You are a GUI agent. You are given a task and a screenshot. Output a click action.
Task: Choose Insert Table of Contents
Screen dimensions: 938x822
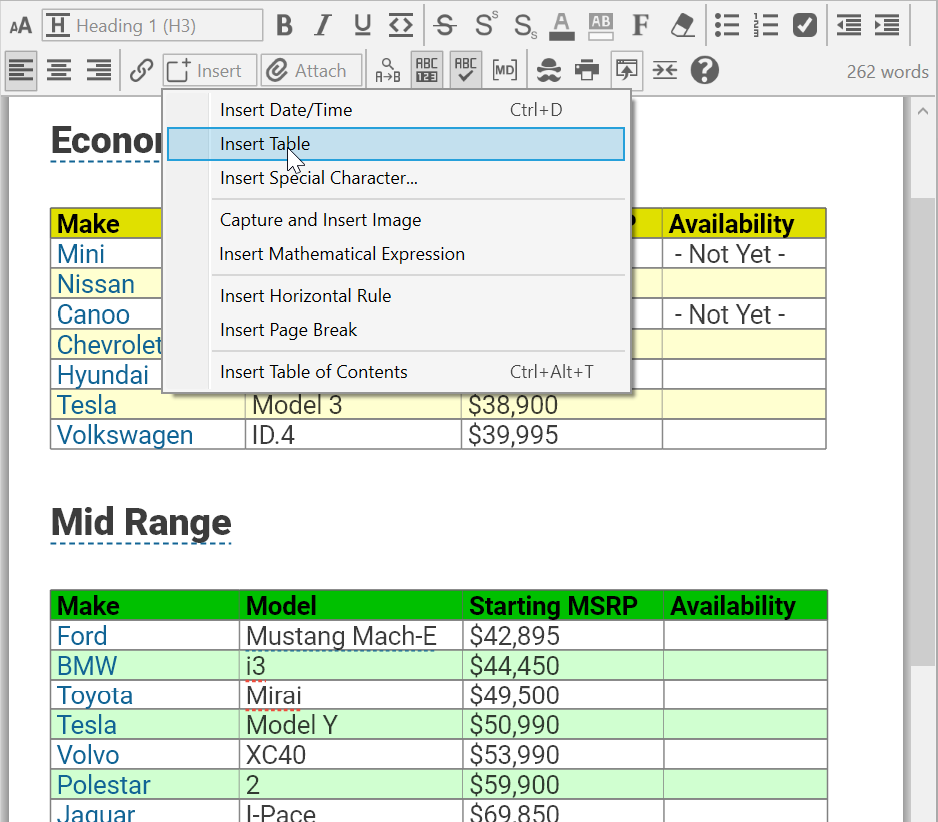click(x=314, y=372)
